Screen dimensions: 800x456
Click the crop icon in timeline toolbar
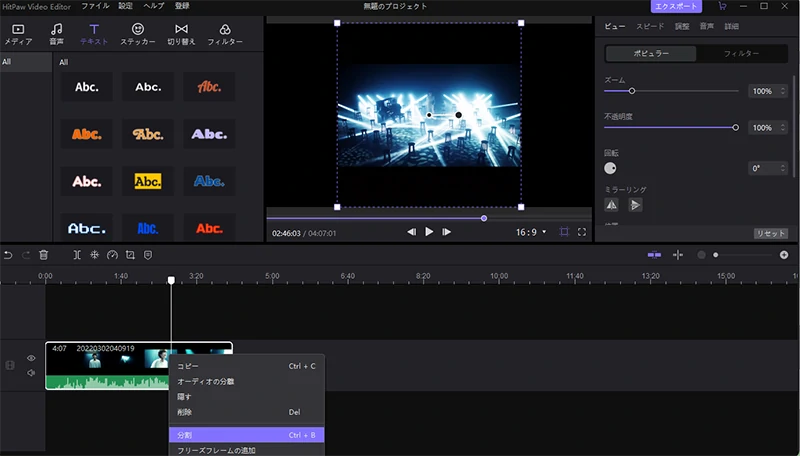[x=130, y=255]
